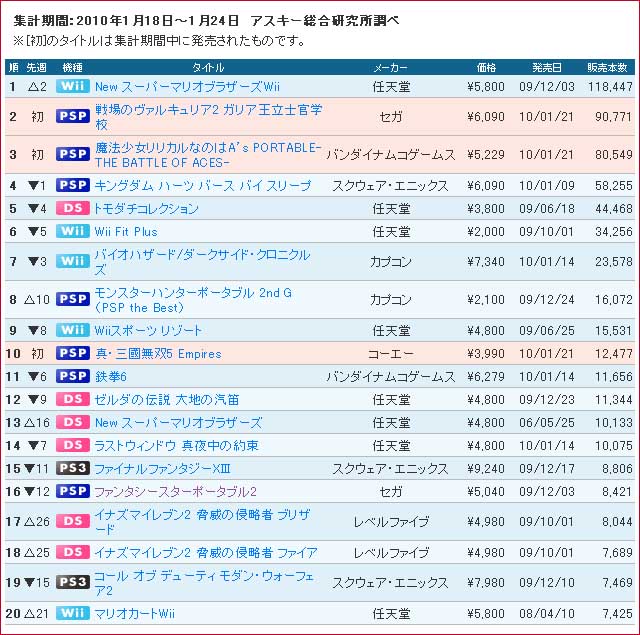
Task: Select the sales figure 118,447
Action: [x=610, y=87]
